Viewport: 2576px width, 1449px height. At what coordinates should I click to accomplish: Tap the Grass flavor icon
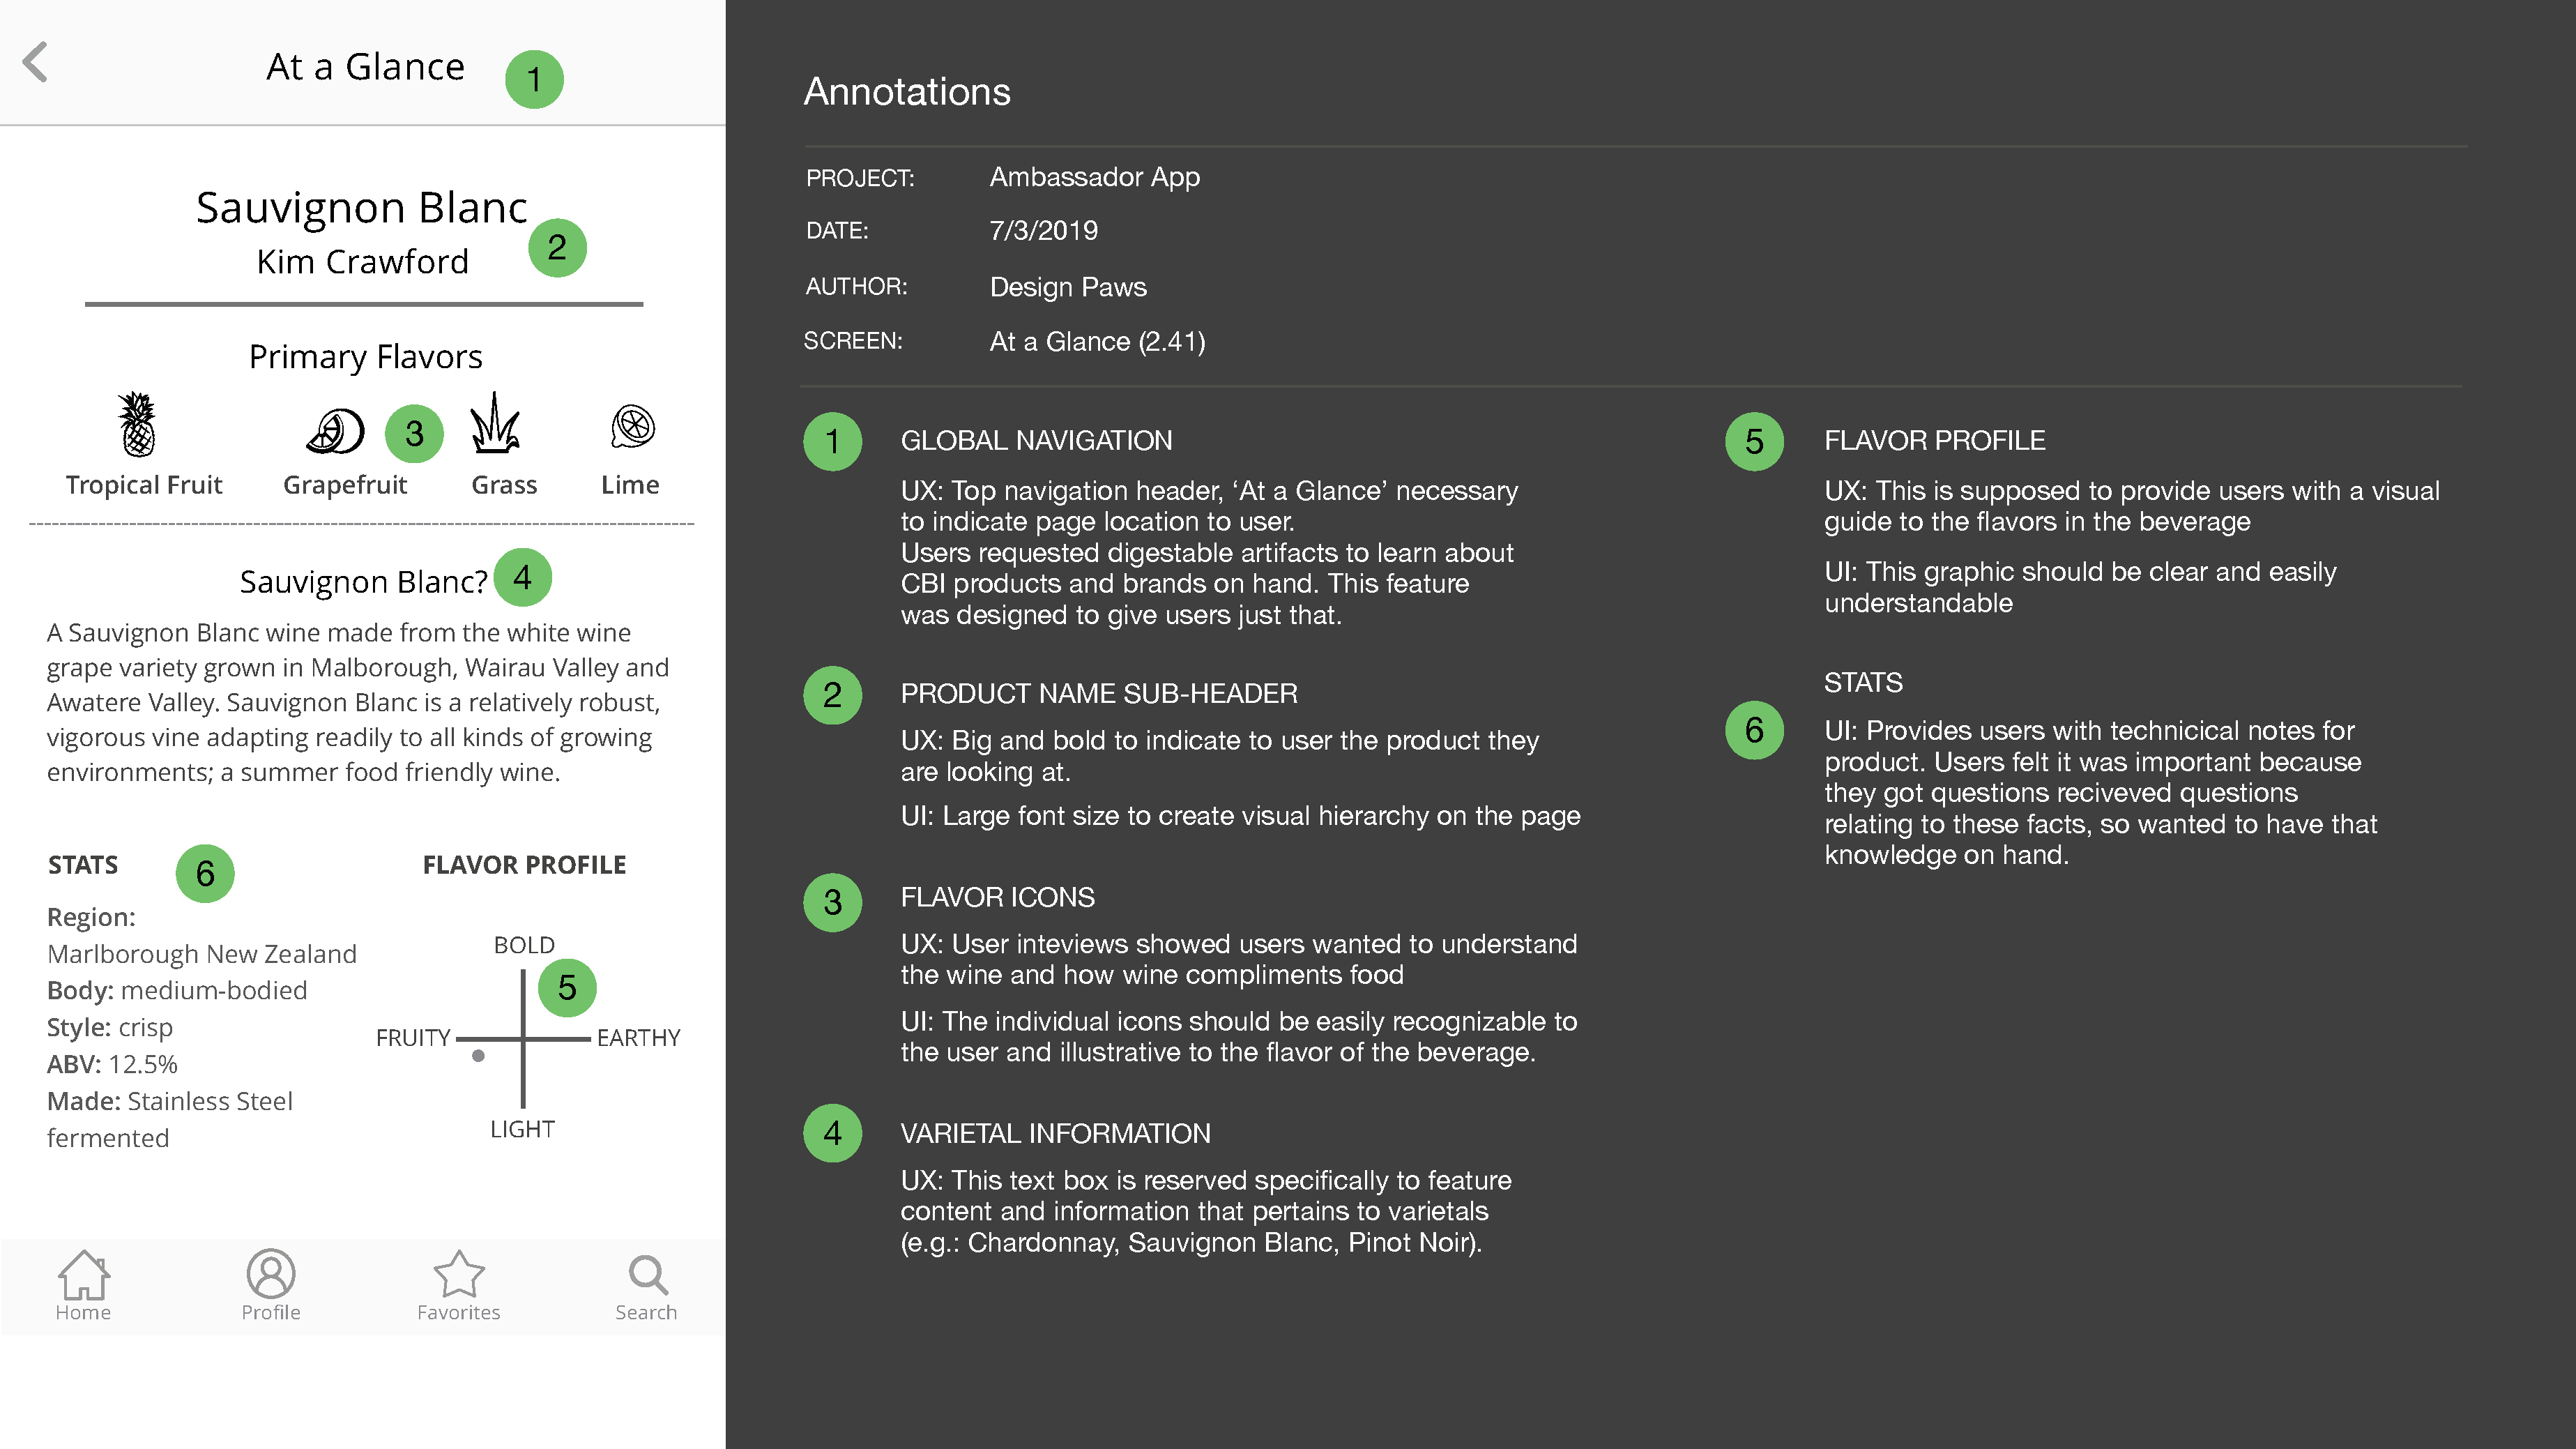click(x=495, y=423)
